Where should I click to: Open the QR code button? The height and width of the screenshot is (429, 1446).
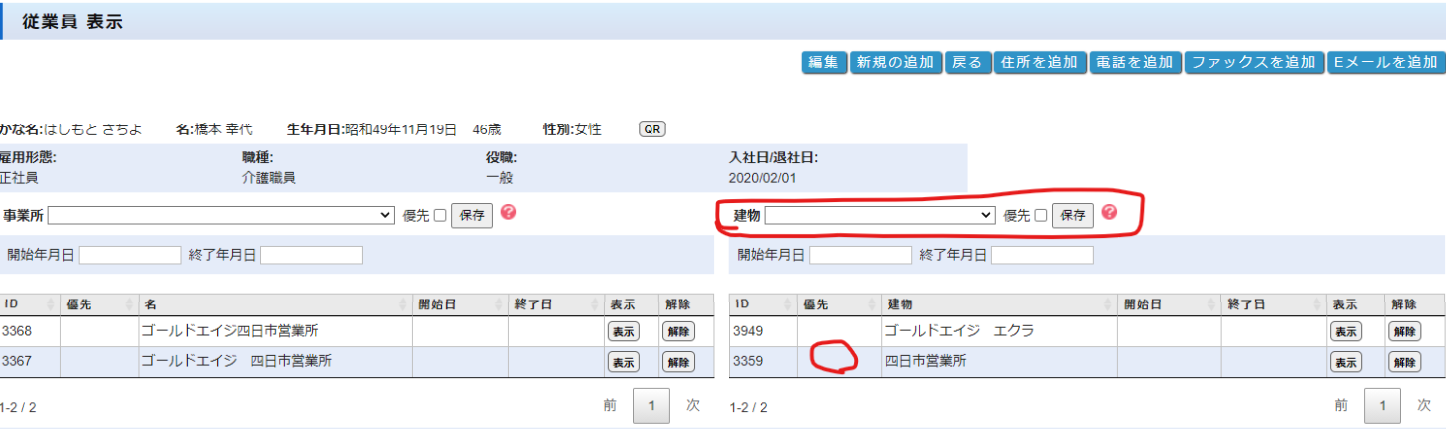(652, 129)
